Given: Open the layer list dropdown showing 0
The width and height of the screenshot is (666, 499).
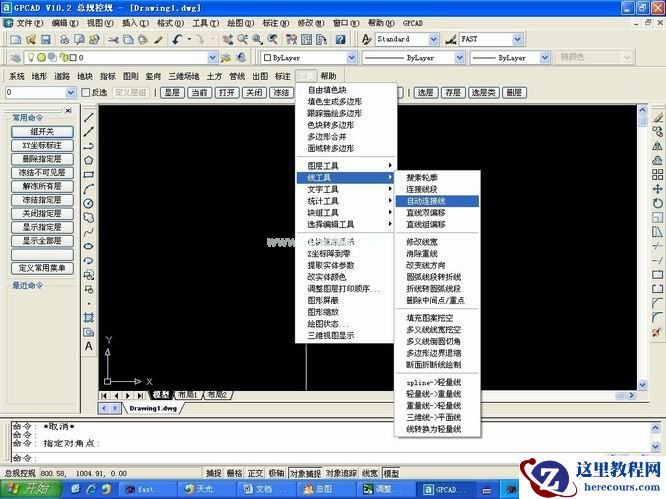Looking at the screenshot, I should coord(212,57).
